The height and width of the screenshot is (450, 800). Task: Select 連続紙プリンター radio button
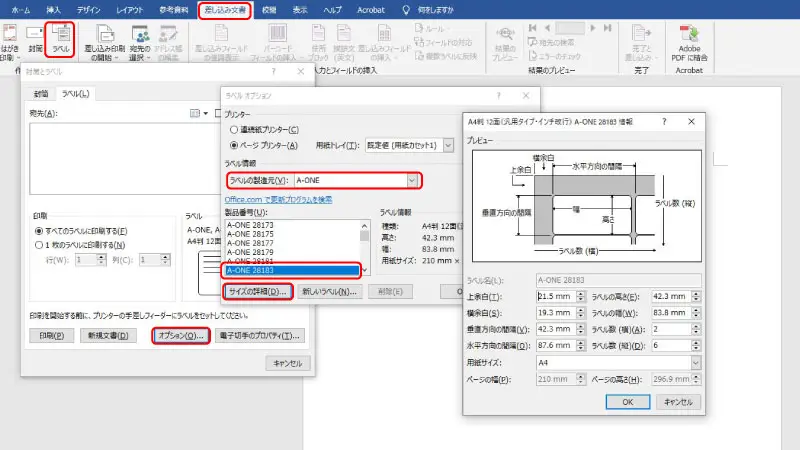coord(234,130)
